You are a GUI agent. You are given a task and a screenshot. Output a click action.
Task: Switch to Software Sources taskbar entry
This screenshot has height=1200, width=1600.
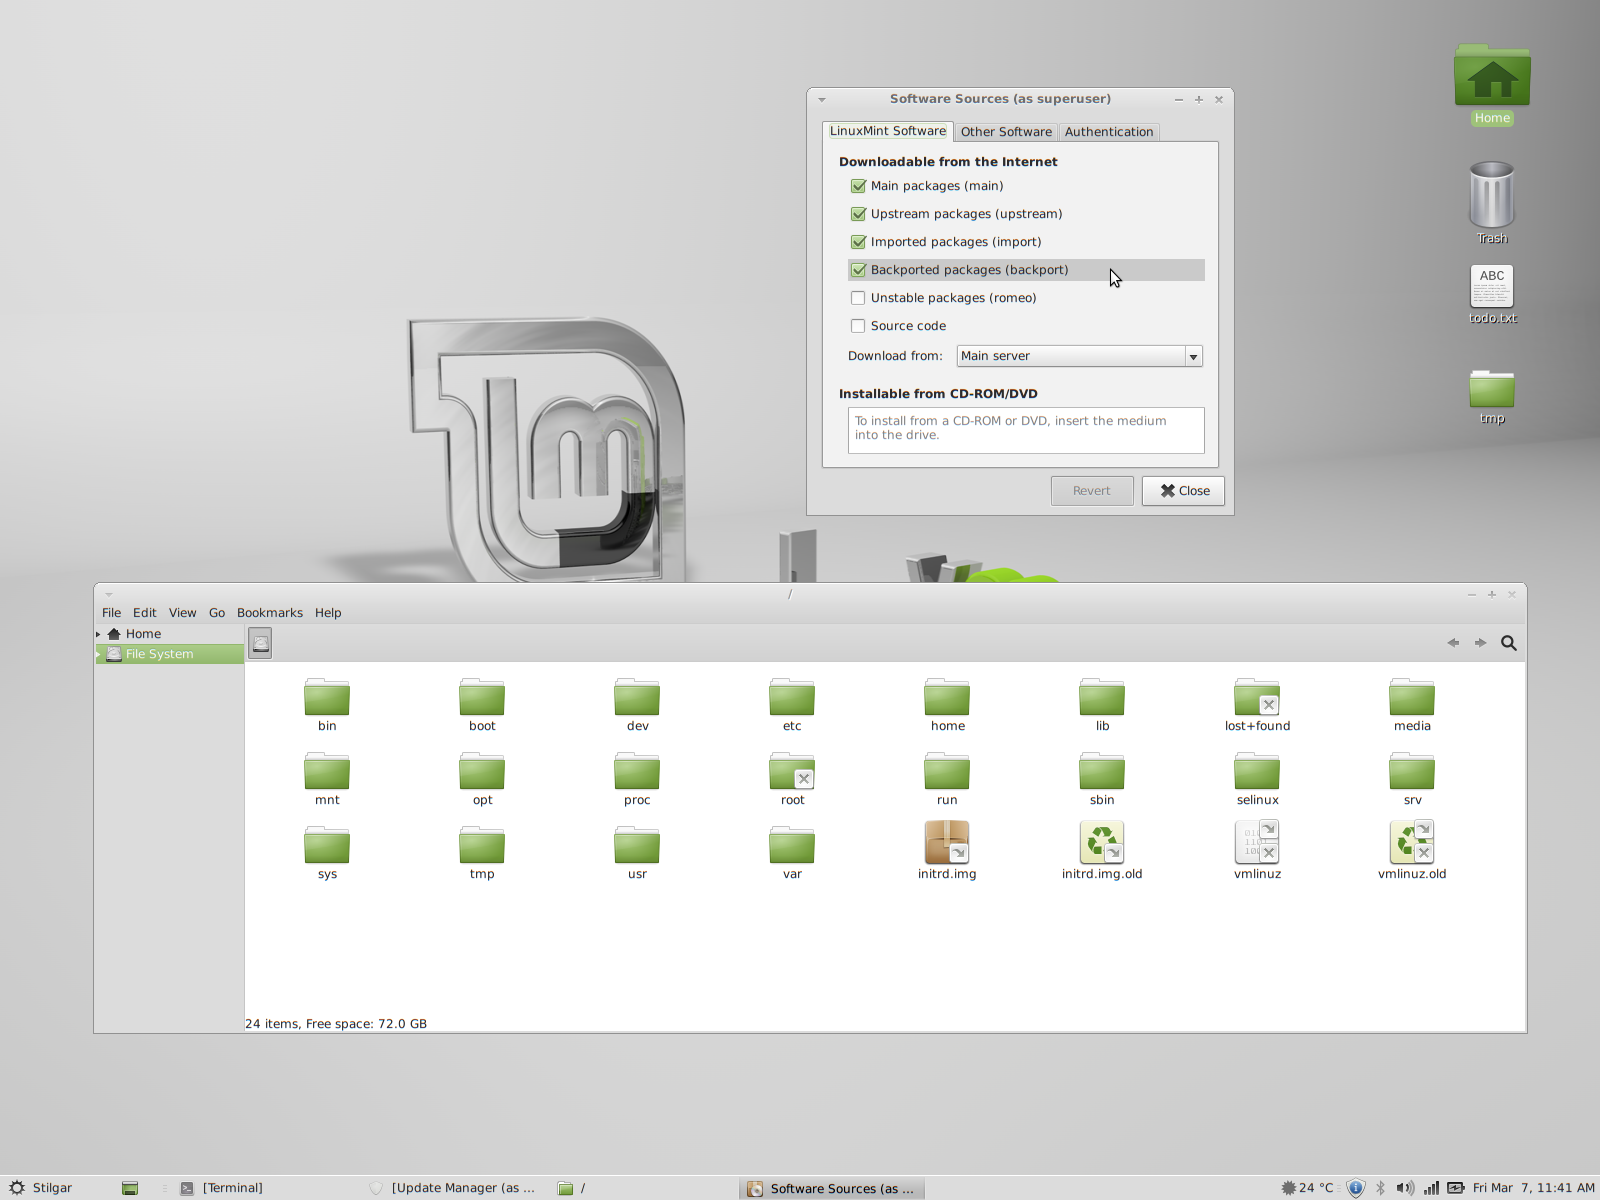pyautogui.click(x=832, y=1188)
